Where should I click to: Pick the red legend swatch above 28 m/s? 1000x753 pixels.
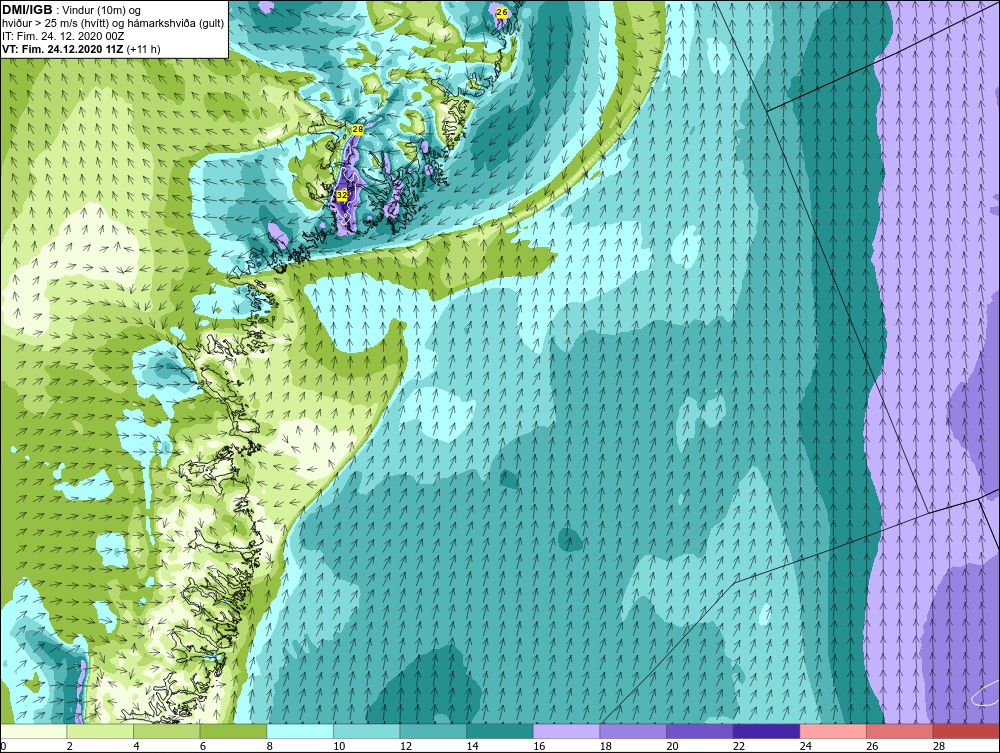[966, 731]
